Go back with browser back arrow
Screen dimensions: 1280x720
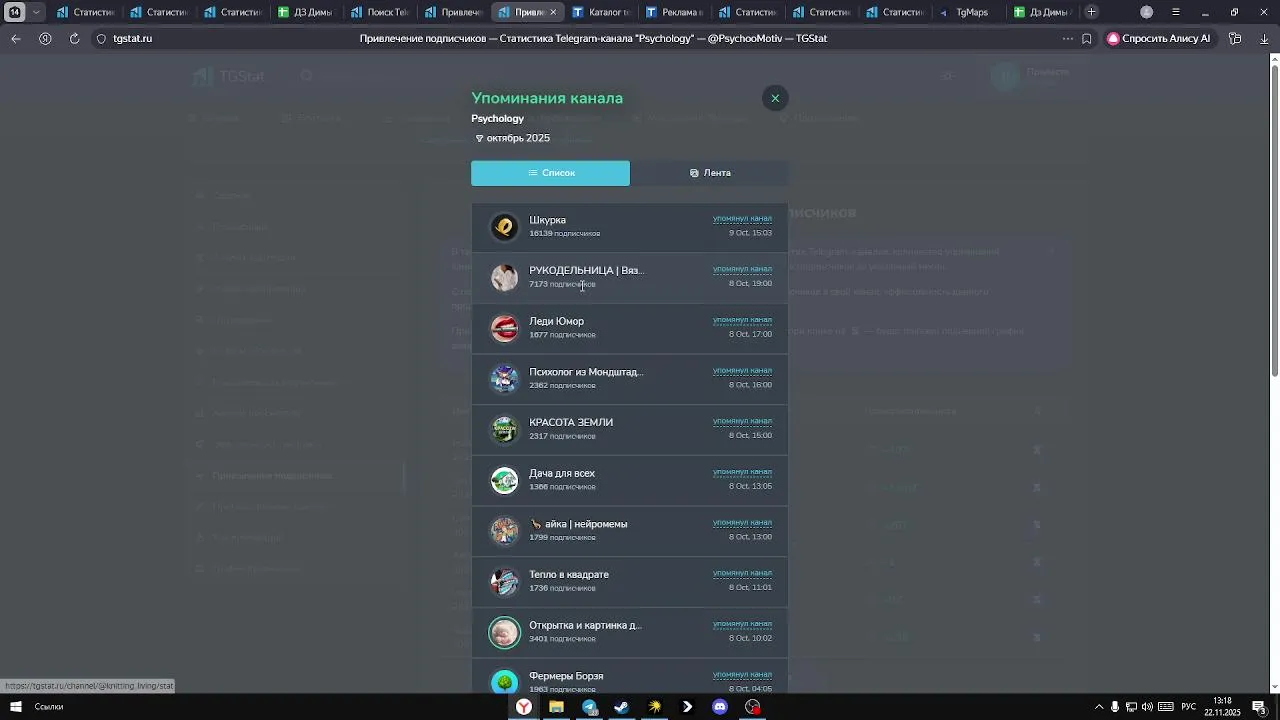[x=16, y=38]
